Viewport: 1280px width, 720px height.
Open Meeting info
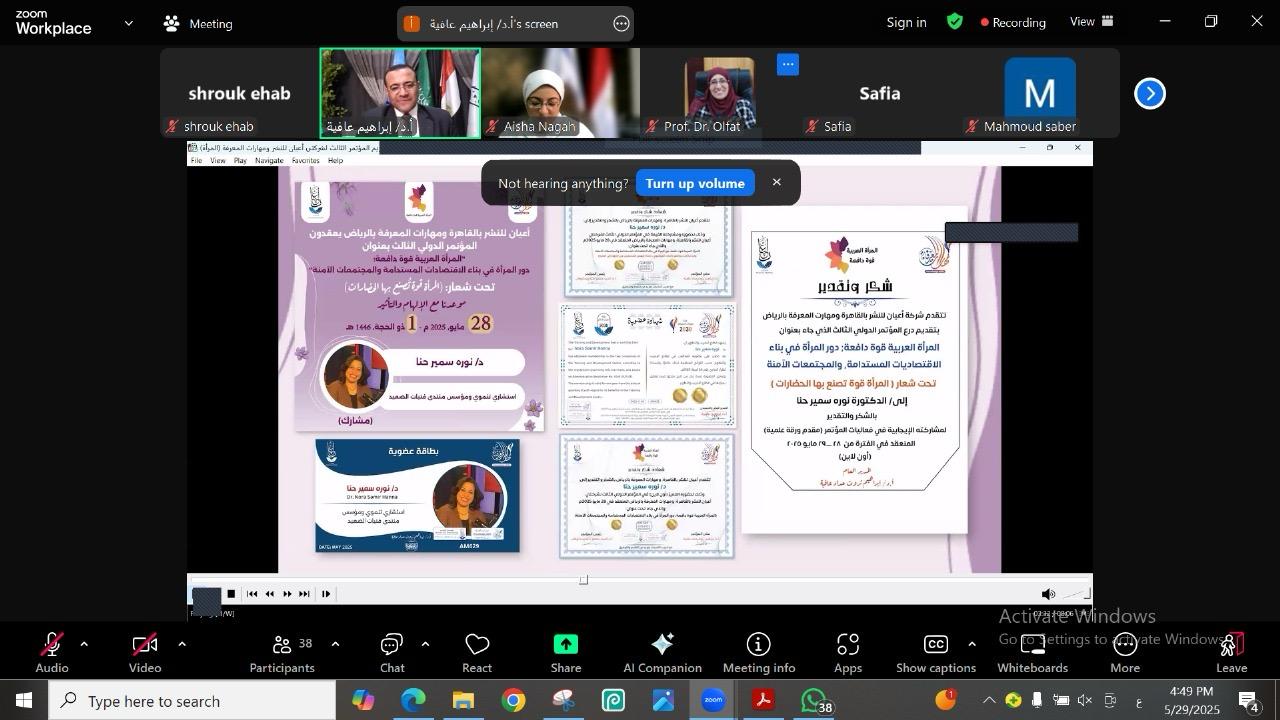click(x=758, y=652)
